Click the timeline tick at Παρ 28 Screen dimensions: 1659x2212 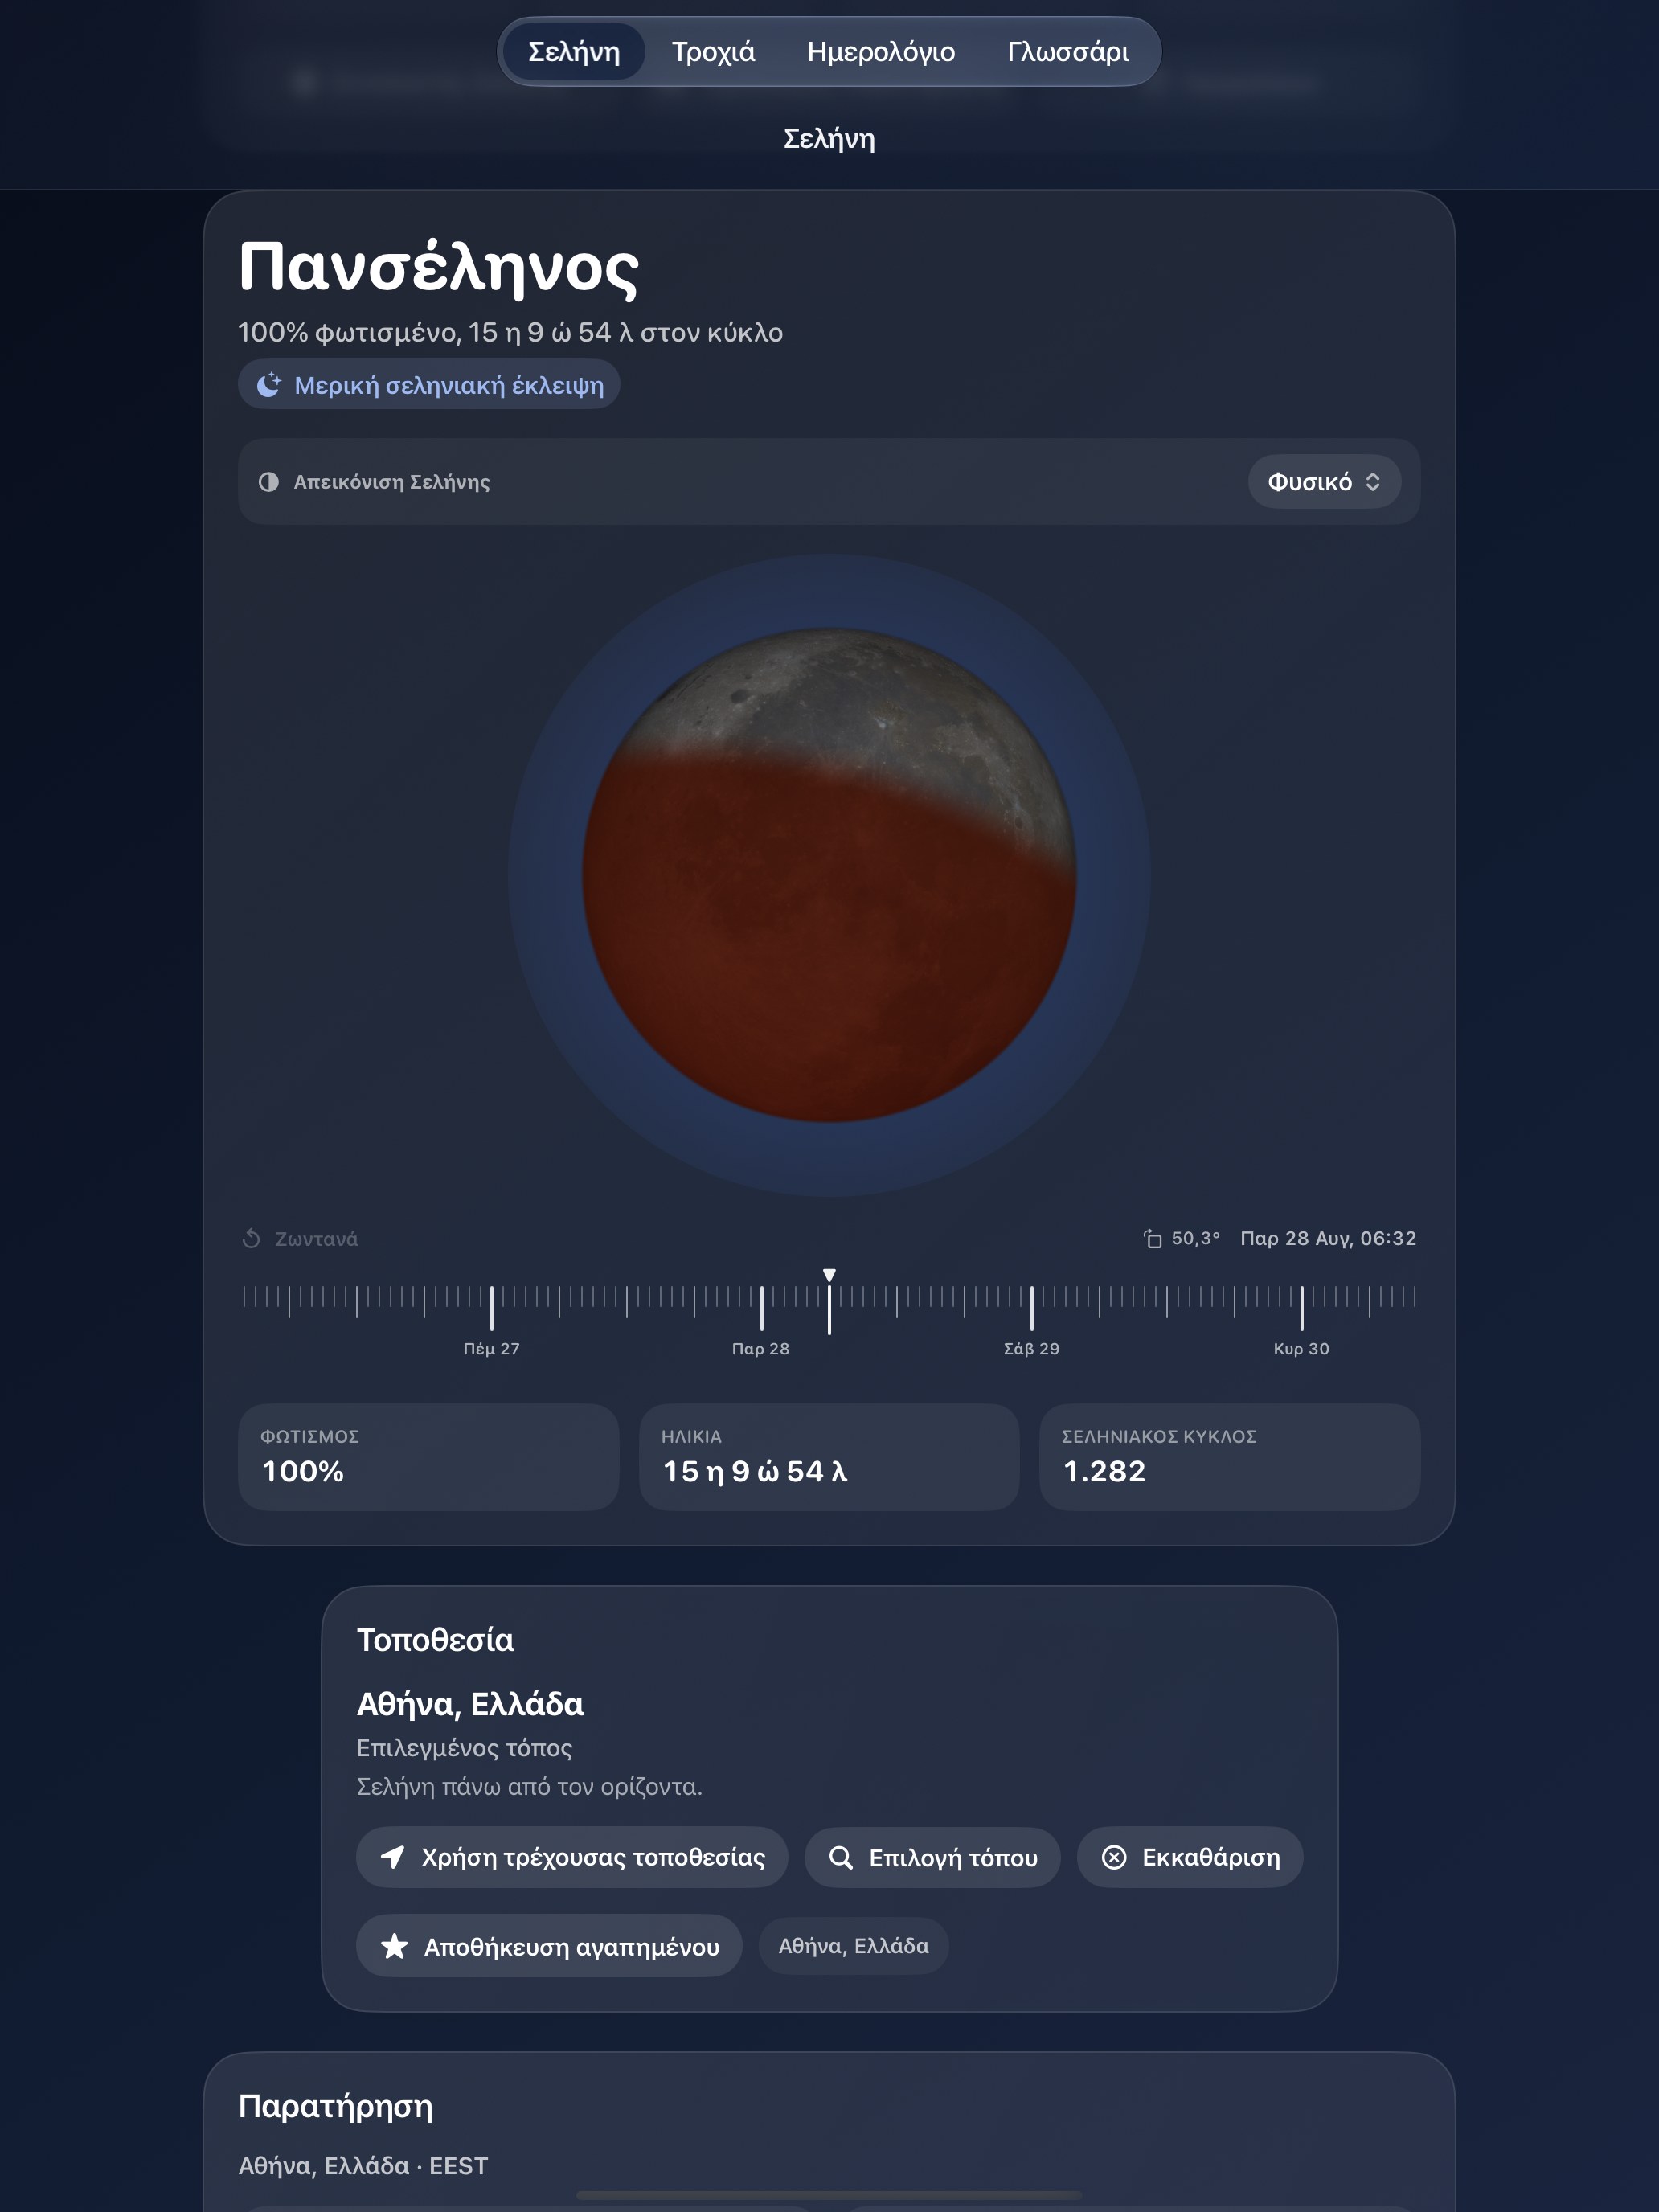[x=761, y=1308]
